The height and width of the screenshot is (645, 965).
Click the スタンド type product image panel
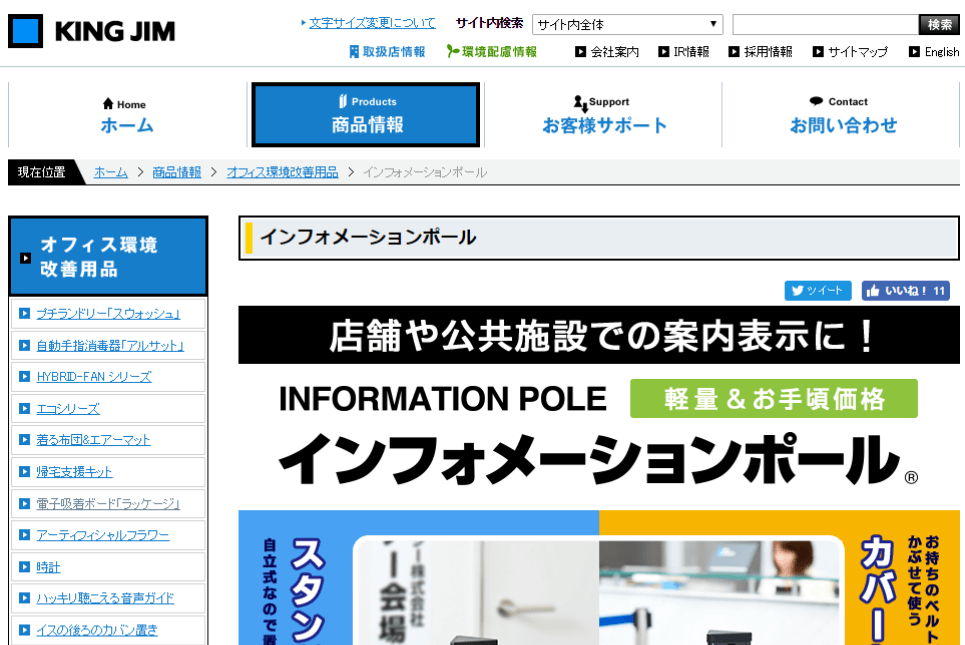[x=418, y=577]
